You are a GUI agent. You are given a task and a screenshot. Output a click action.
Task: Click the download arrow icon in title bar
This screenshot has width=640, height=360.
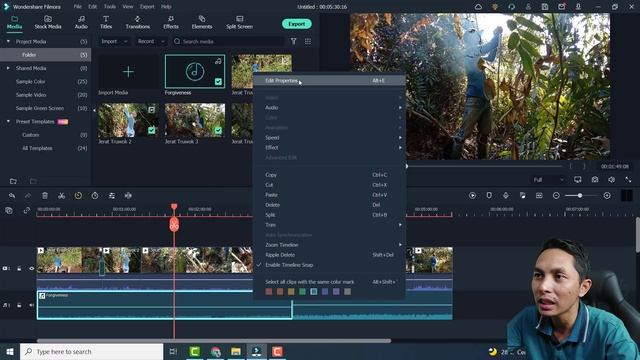[x=578, y=7]
